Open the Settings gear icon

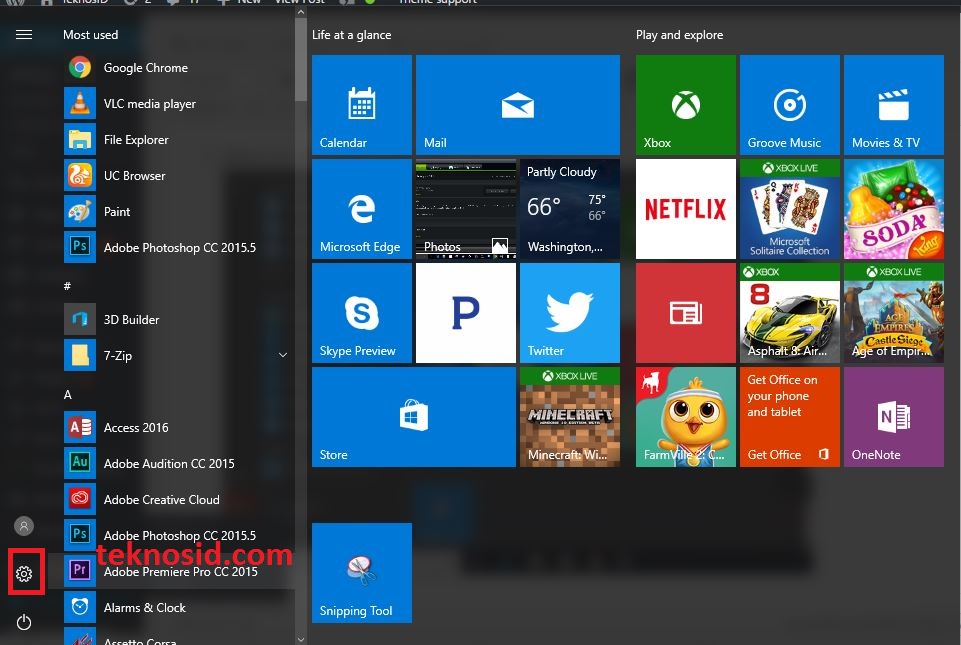(24, 574)
